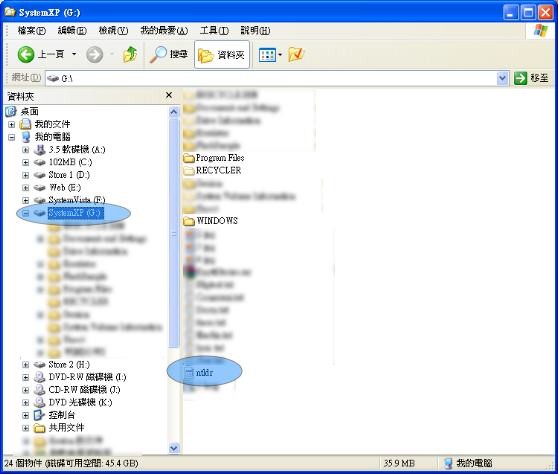The height and width of the screenshot is (474, 558).
Task: Open the 編輯(E) menu
Action: click(72, 31)
